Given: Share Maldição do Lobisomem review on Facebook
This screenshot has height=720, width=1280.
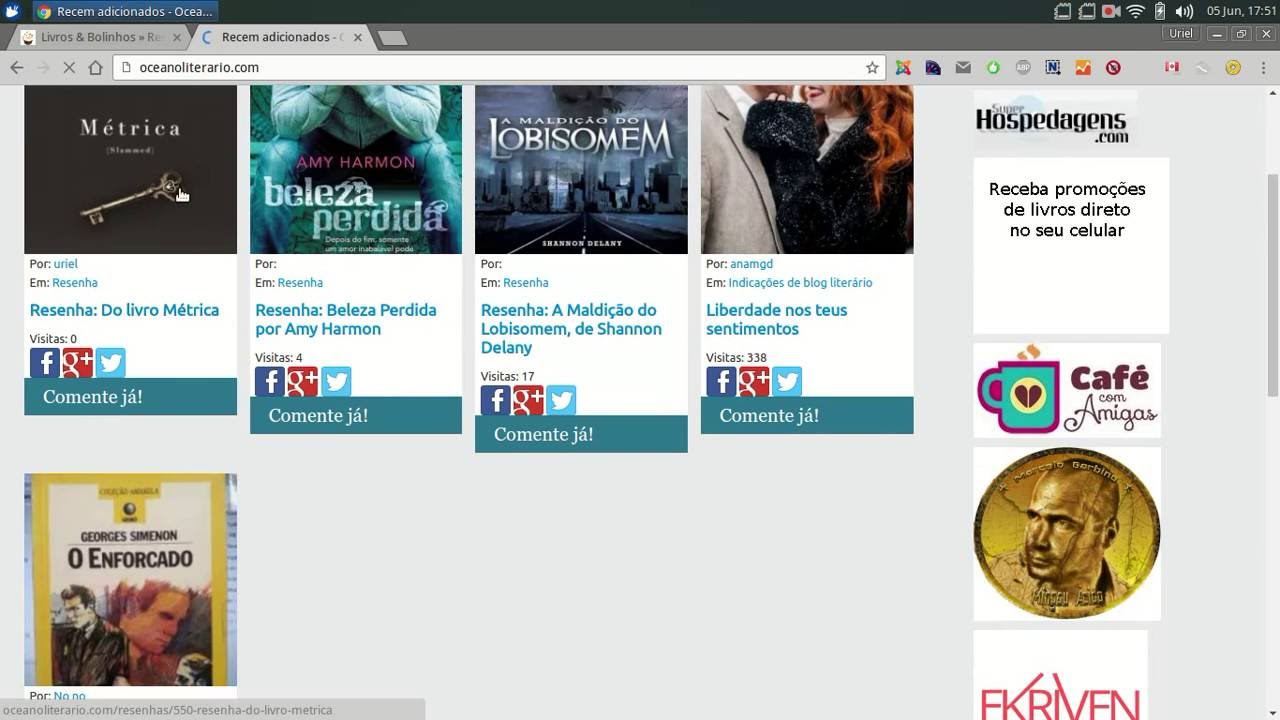Looking at the screenshot, I should (495, 400).
